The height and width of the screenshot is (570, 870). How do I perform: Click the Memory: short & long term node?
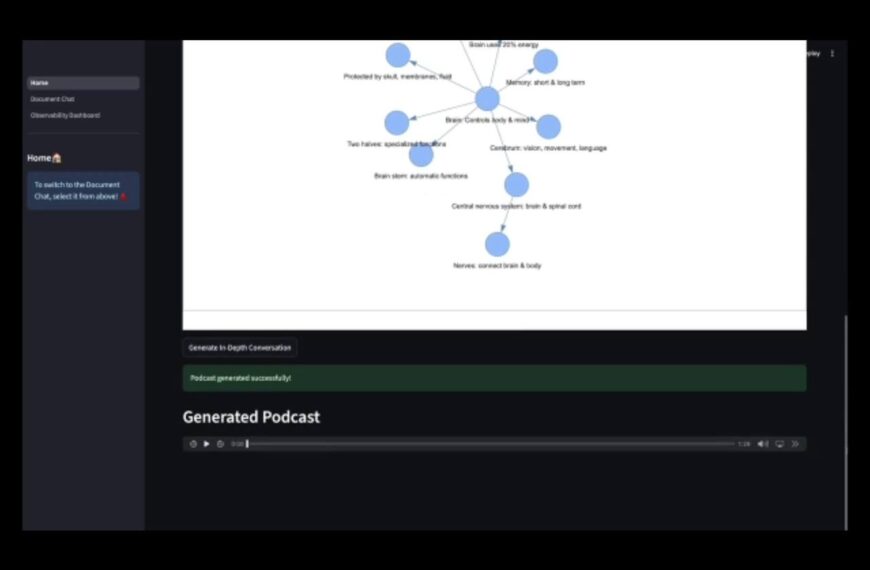coord(545,61)
